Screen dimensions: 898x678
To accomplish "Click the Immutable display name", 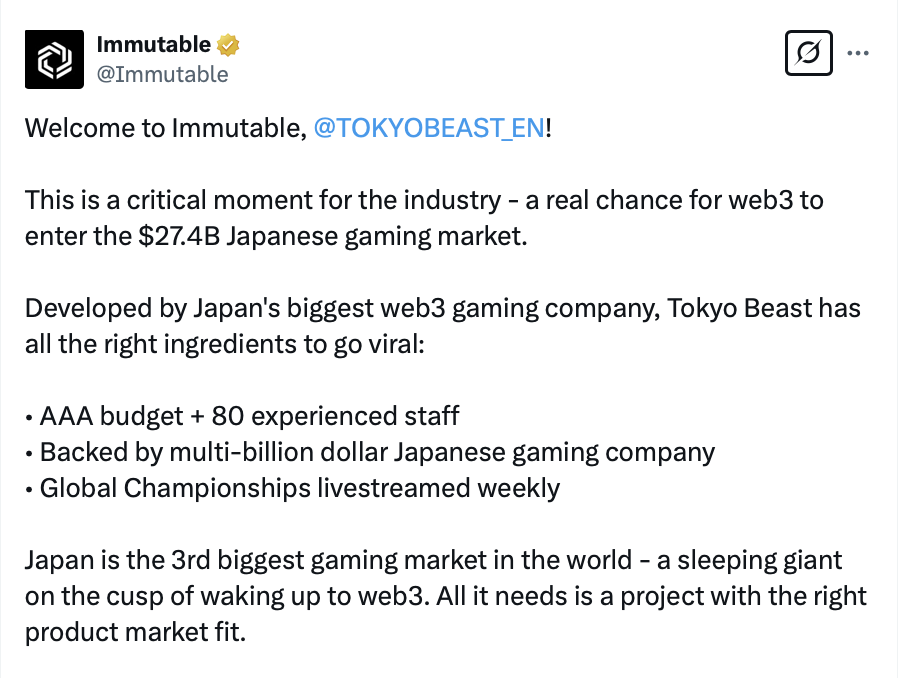I will pos(153,45).
